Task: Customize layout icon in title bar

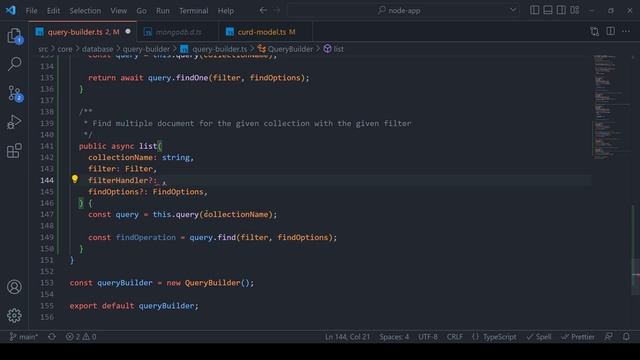Action: point(575,10)
